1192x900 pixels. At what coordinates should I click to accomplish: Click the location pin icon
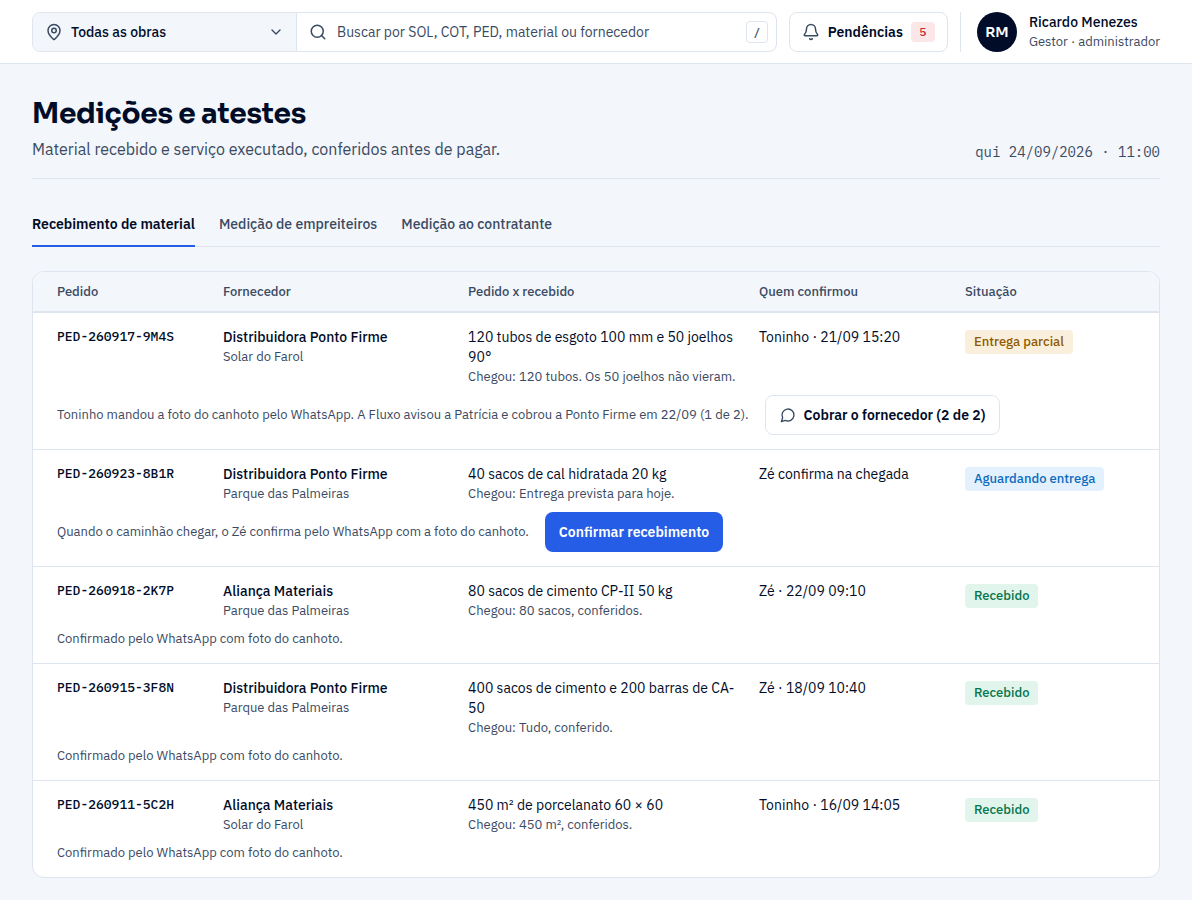tap(54, 32)
